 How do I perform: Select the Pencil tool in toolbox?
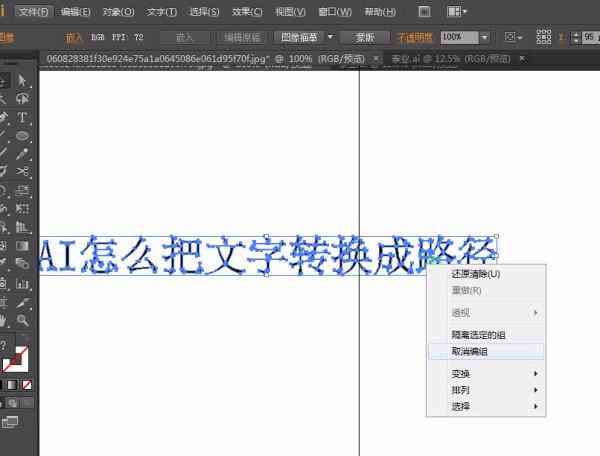click(x=22, y=154)
